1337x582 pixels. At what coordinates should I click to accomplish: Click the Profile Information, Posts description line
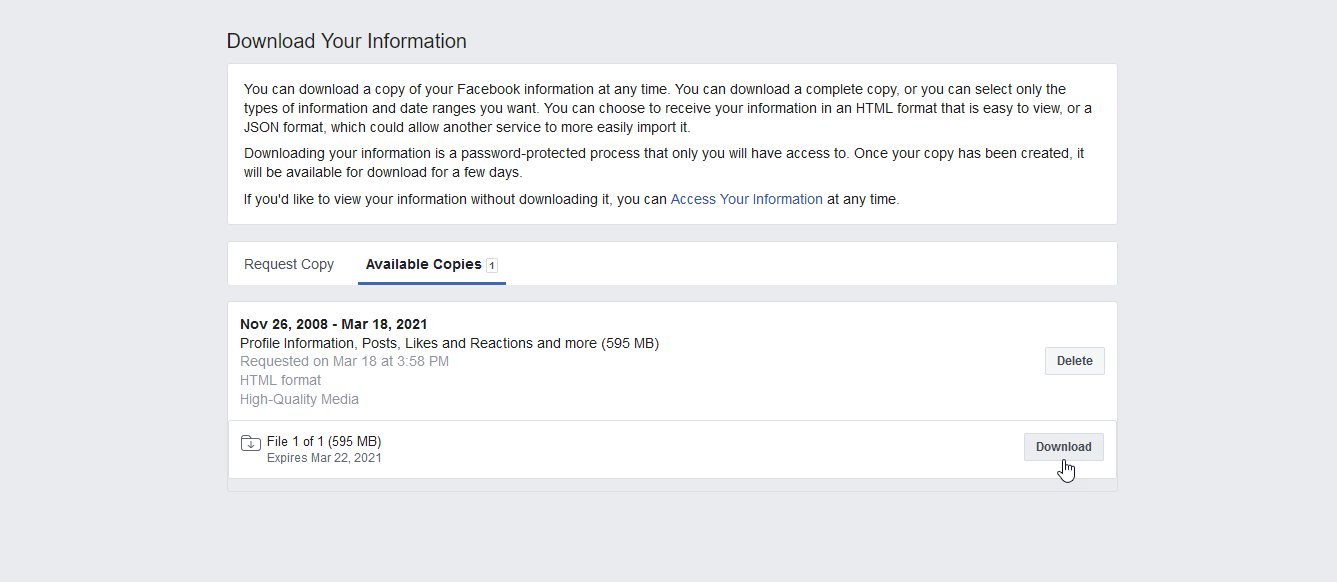[449, 343]
